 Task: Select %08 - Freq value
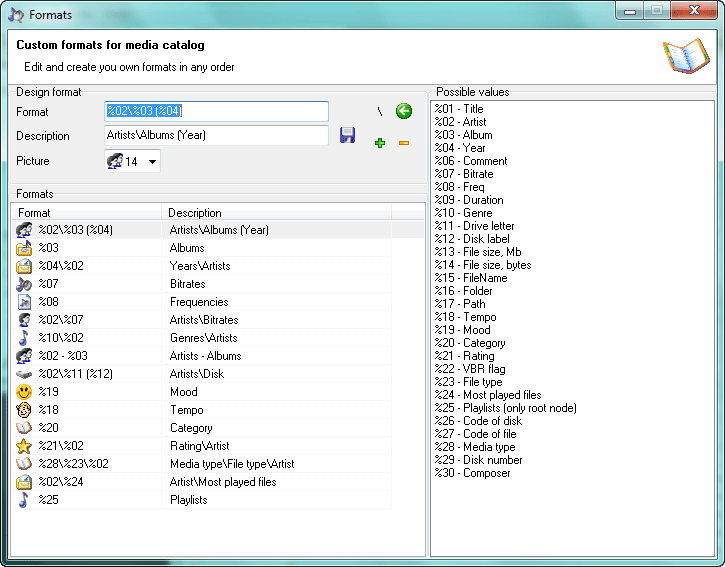tap(459, 187)
